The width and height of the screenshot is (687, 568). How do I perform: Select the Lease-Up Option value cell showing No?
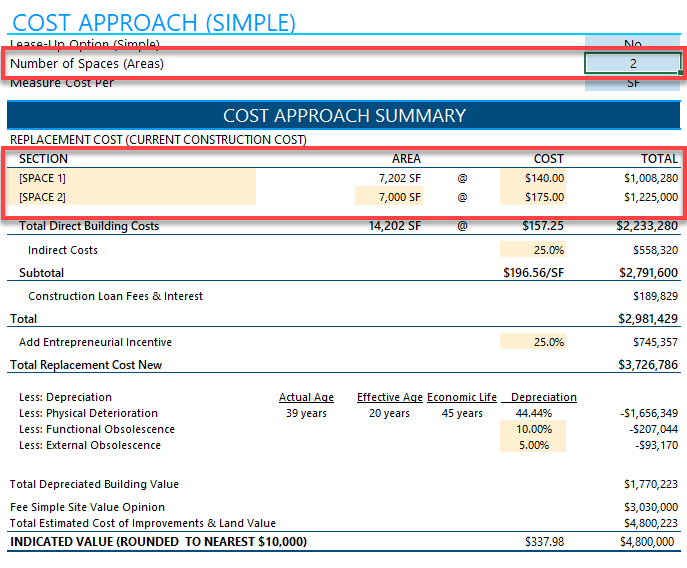click(633, 44)
